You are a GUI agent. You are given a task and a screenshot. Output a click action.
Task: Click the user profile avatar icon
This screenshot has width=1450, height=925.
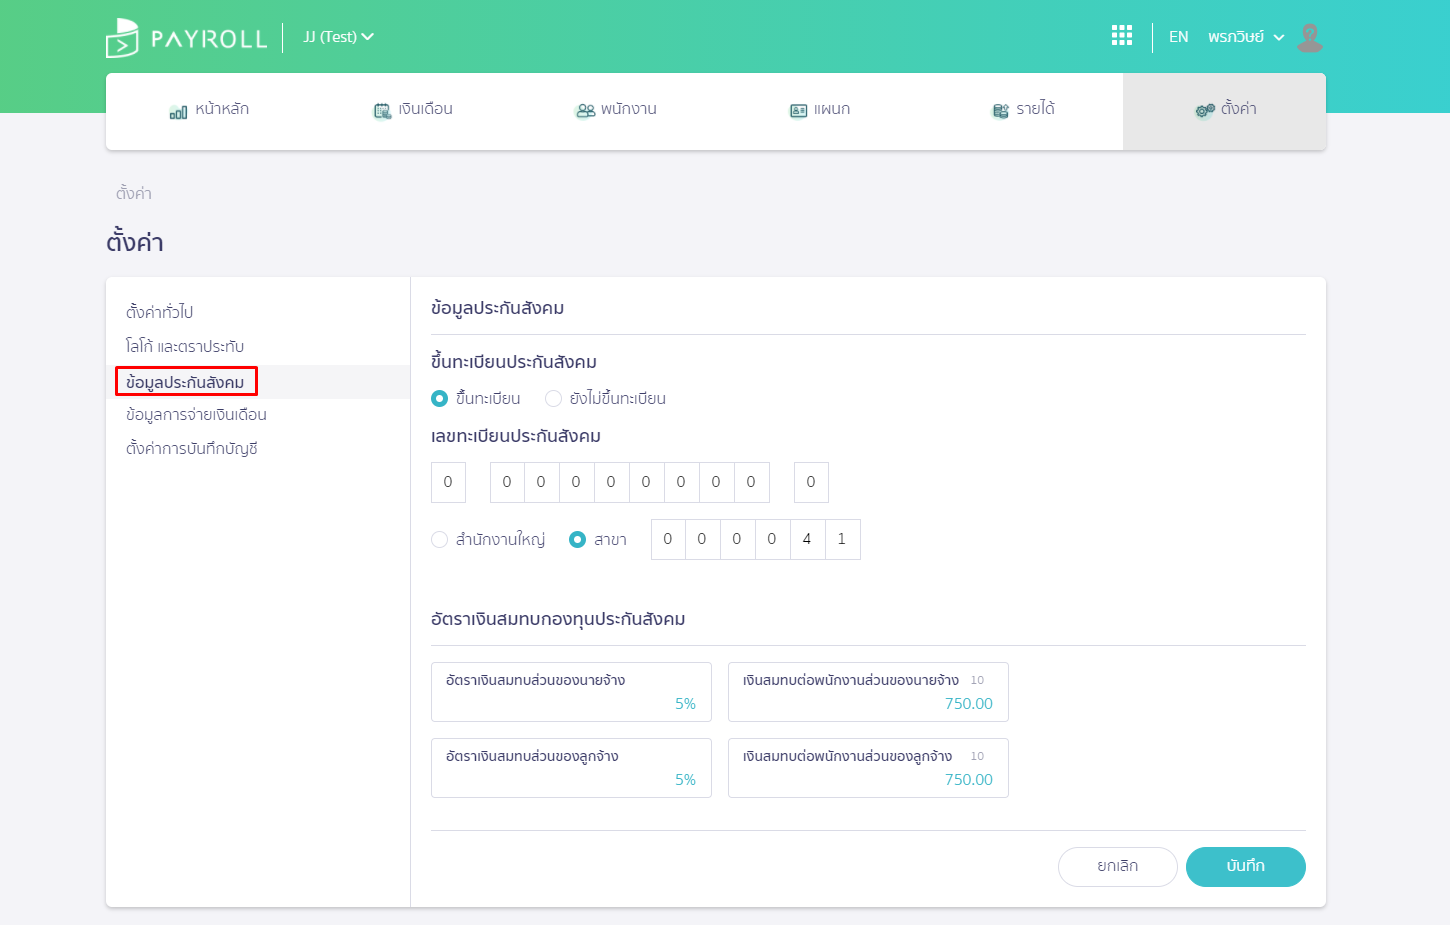click(x=1309, y=38)
